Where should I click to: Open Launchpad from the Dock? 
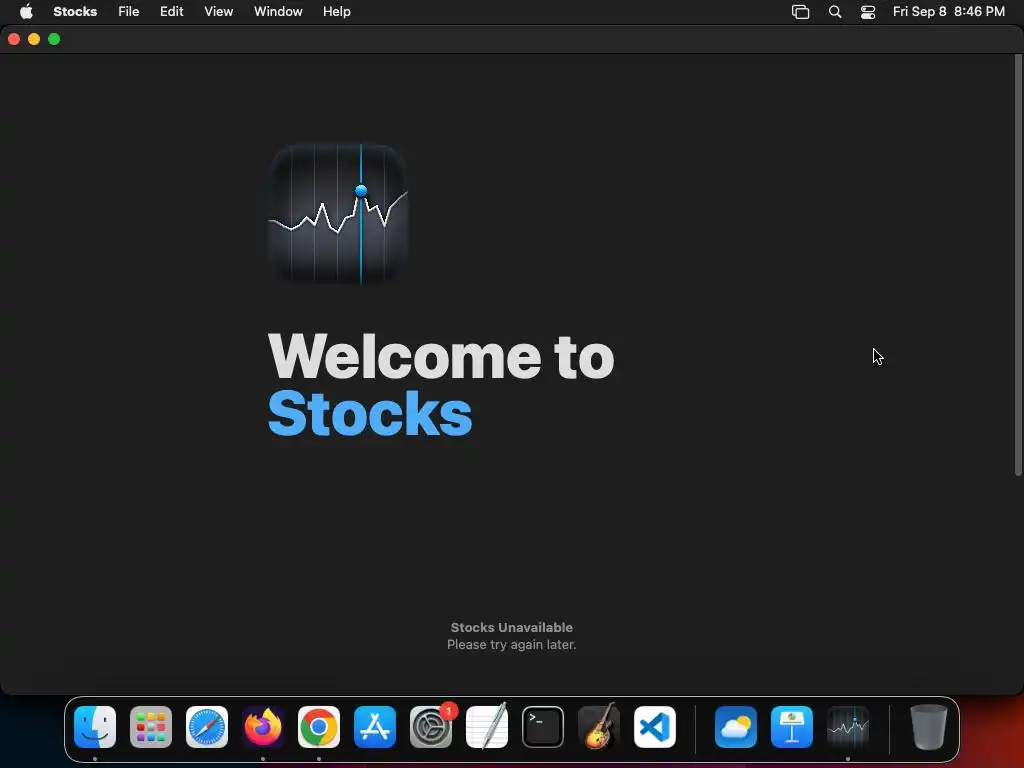151,727
